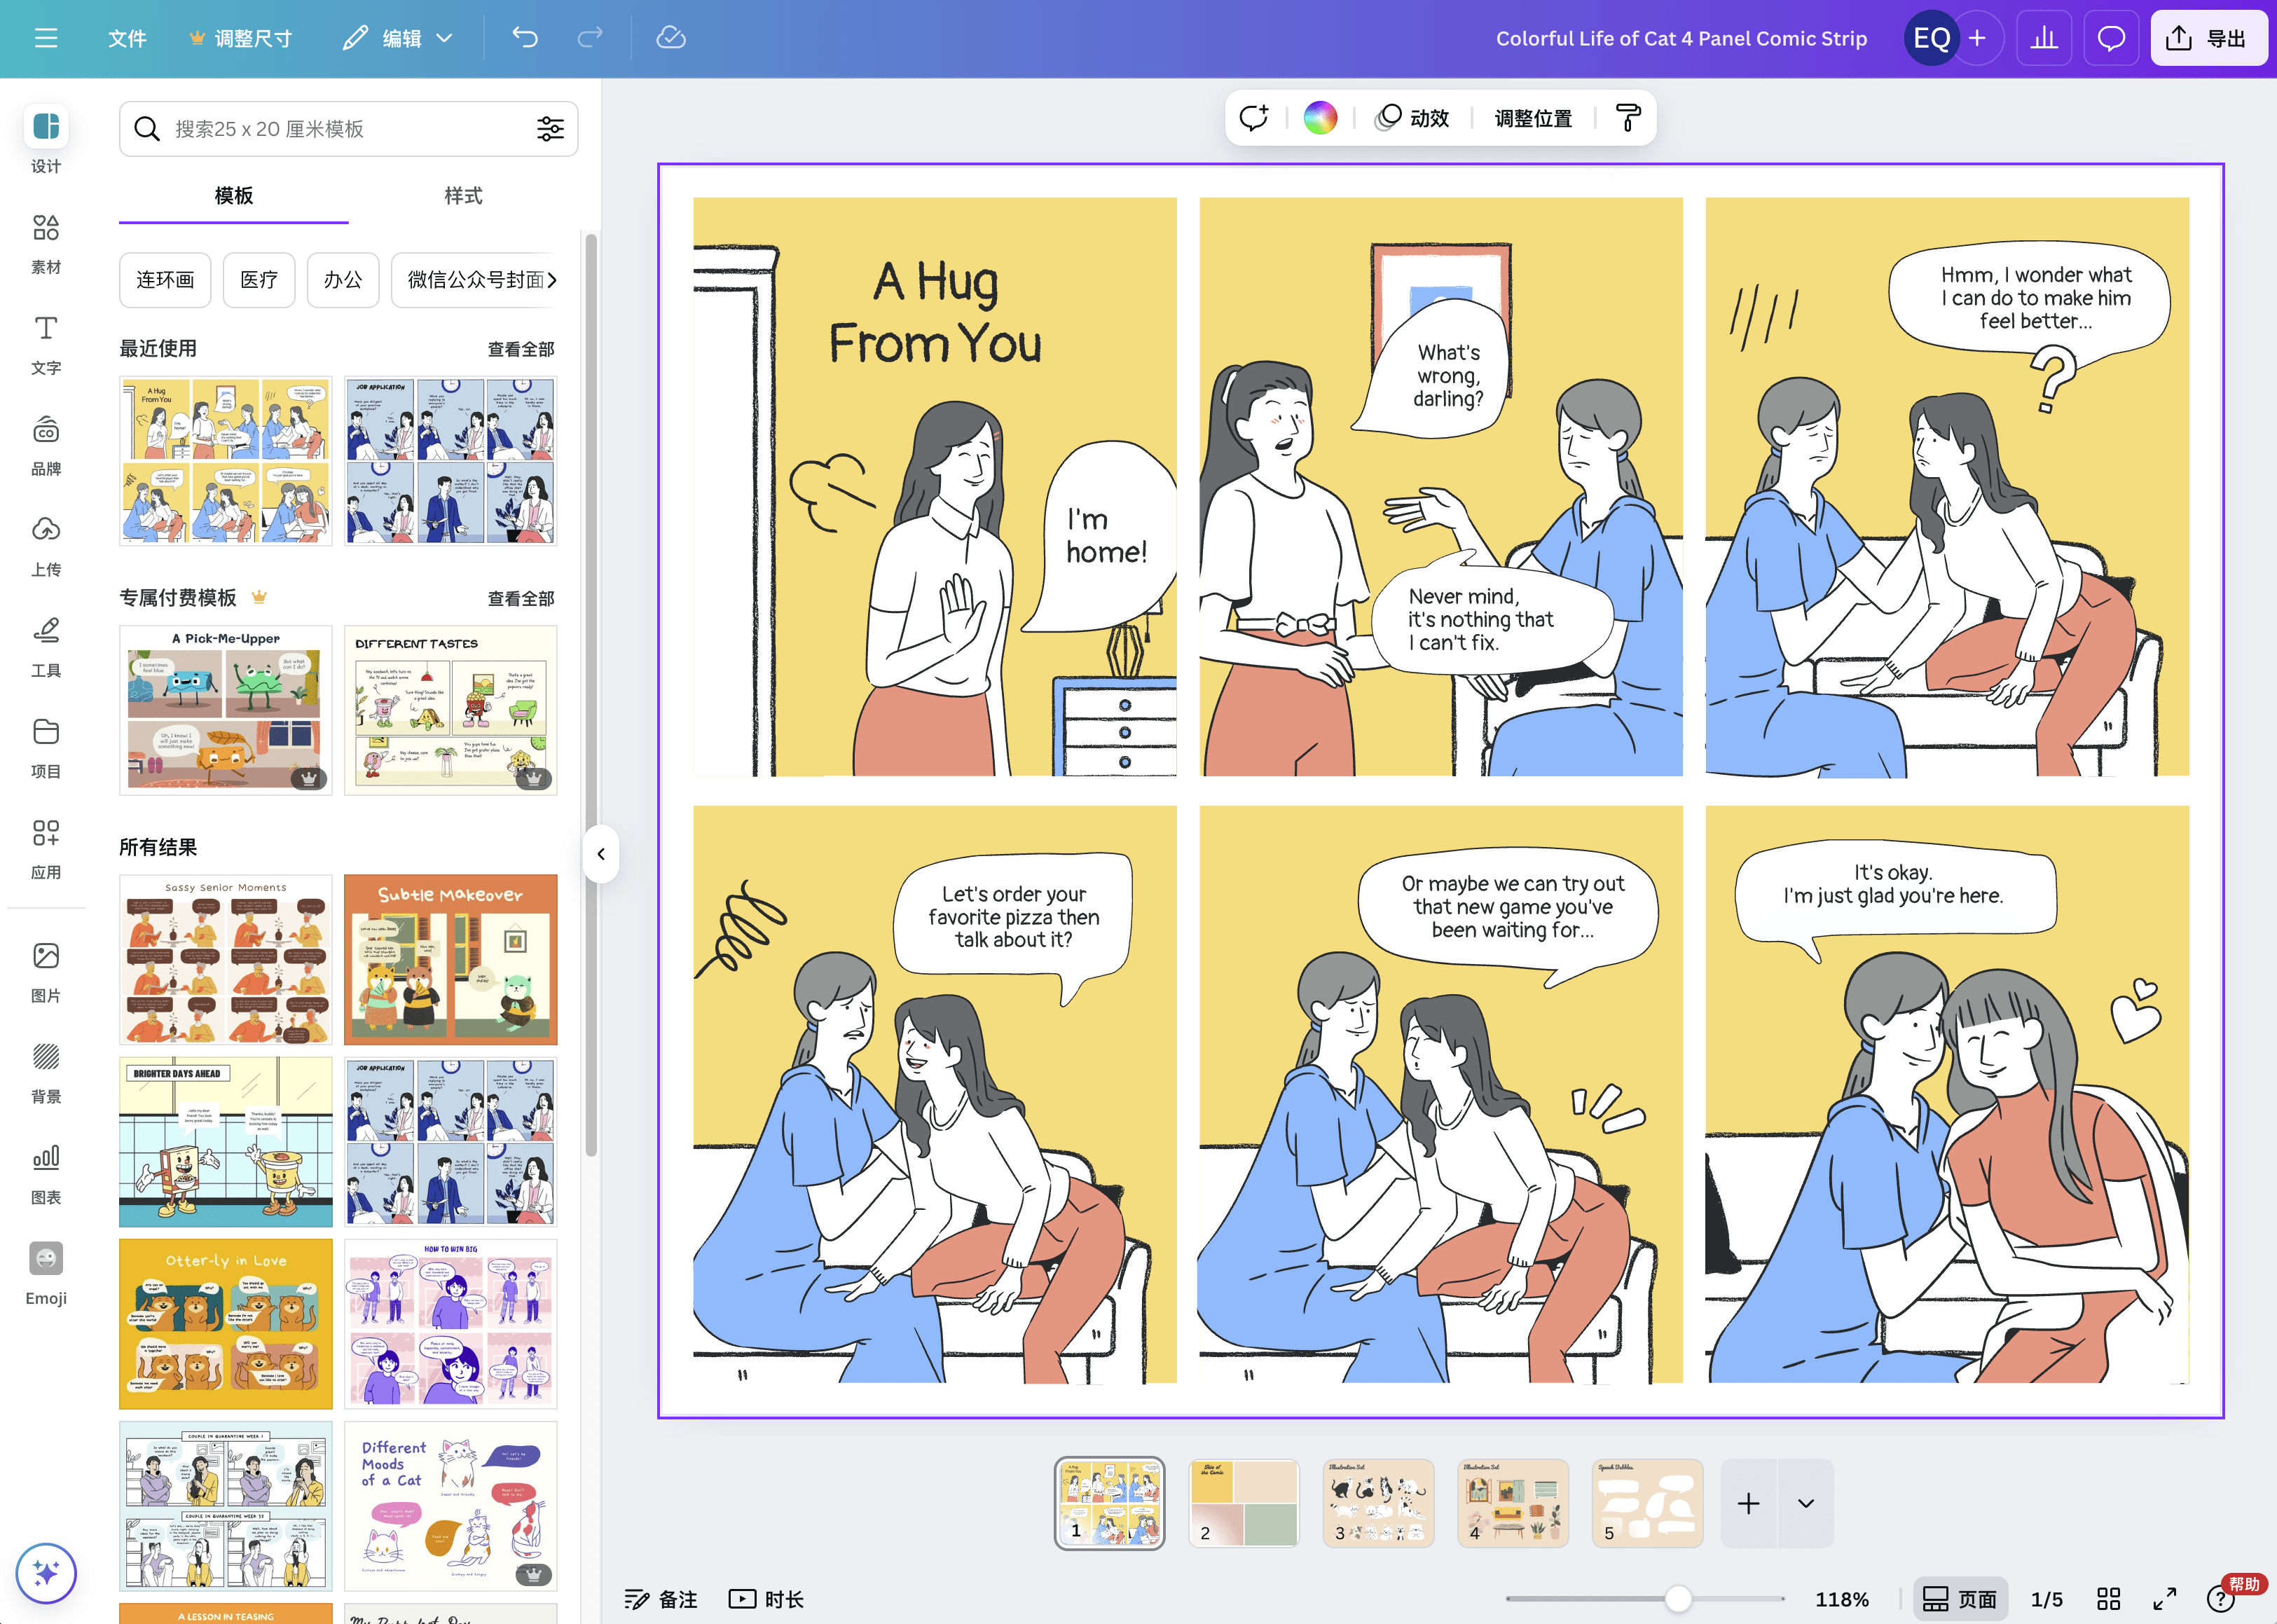Viewport: 2277px width, 1624px height.
Task: Open the Canva magic assistant wand
Action: [46, 1573]
